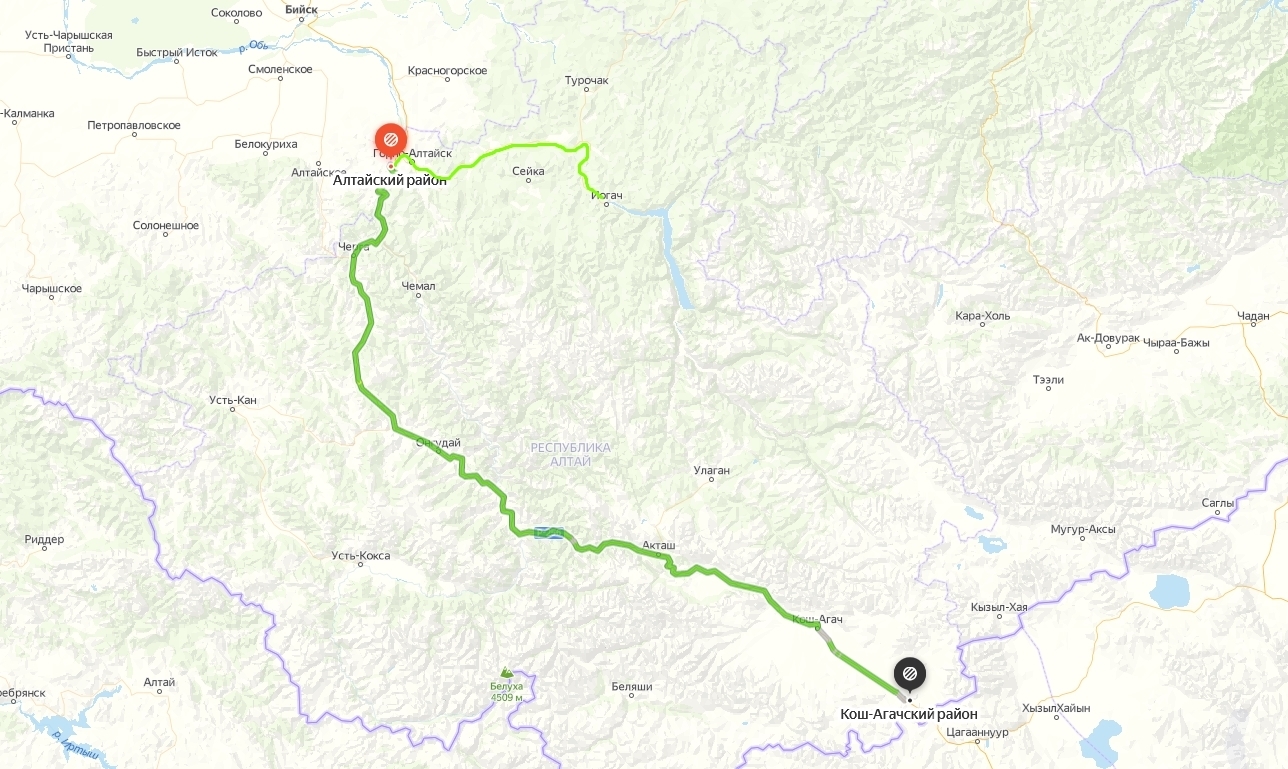Select the Belukha mountain peak icon

coord(507,673)
